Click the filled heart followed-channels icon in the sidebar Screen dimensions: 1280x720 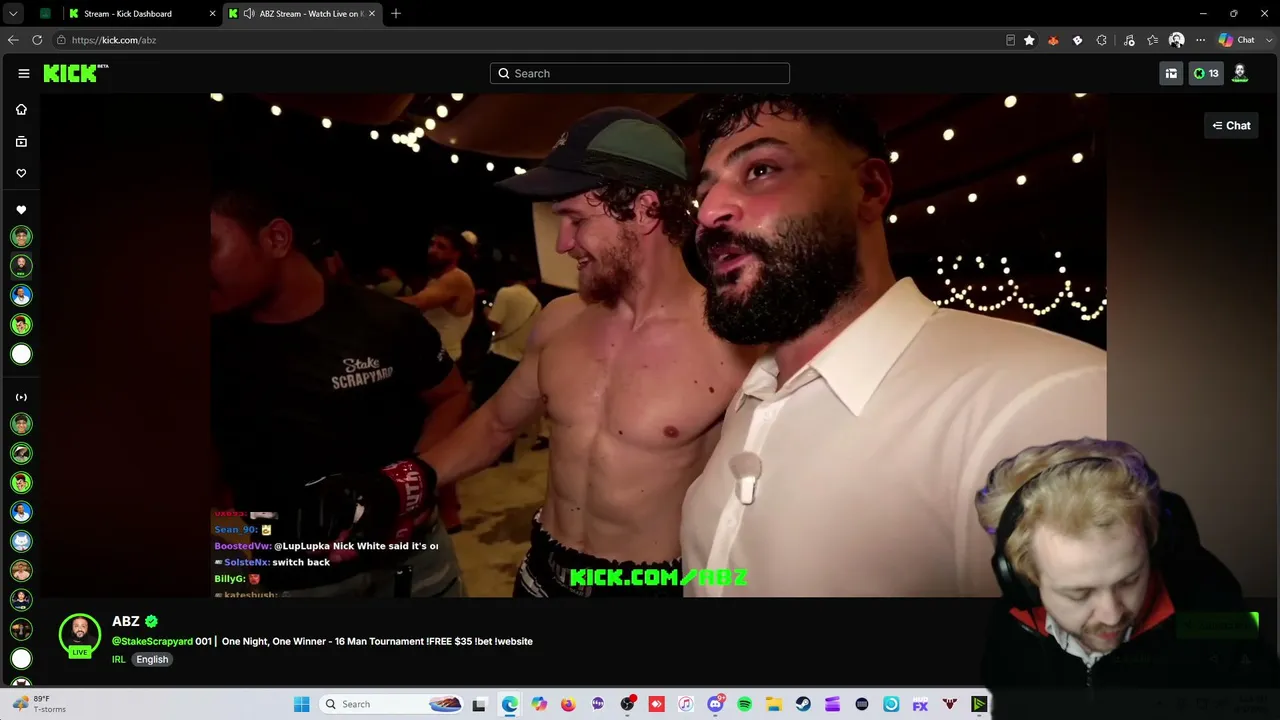point(21,210)
